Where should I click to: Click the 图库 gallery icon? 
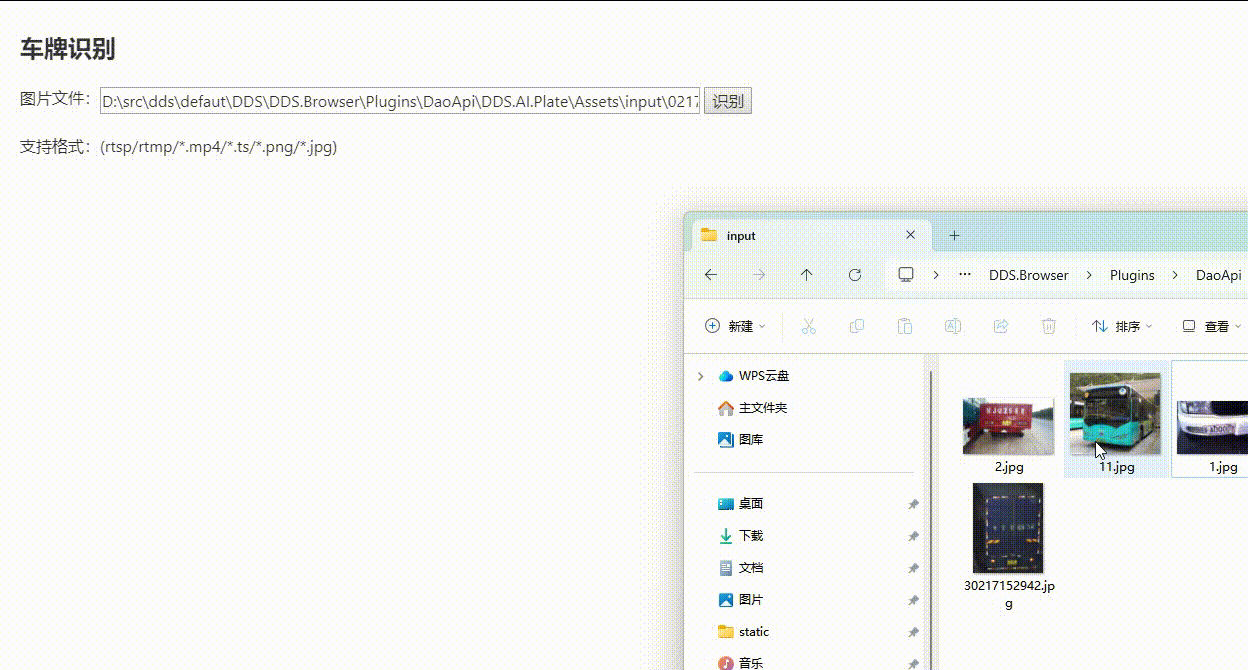[x=726, y=439]
